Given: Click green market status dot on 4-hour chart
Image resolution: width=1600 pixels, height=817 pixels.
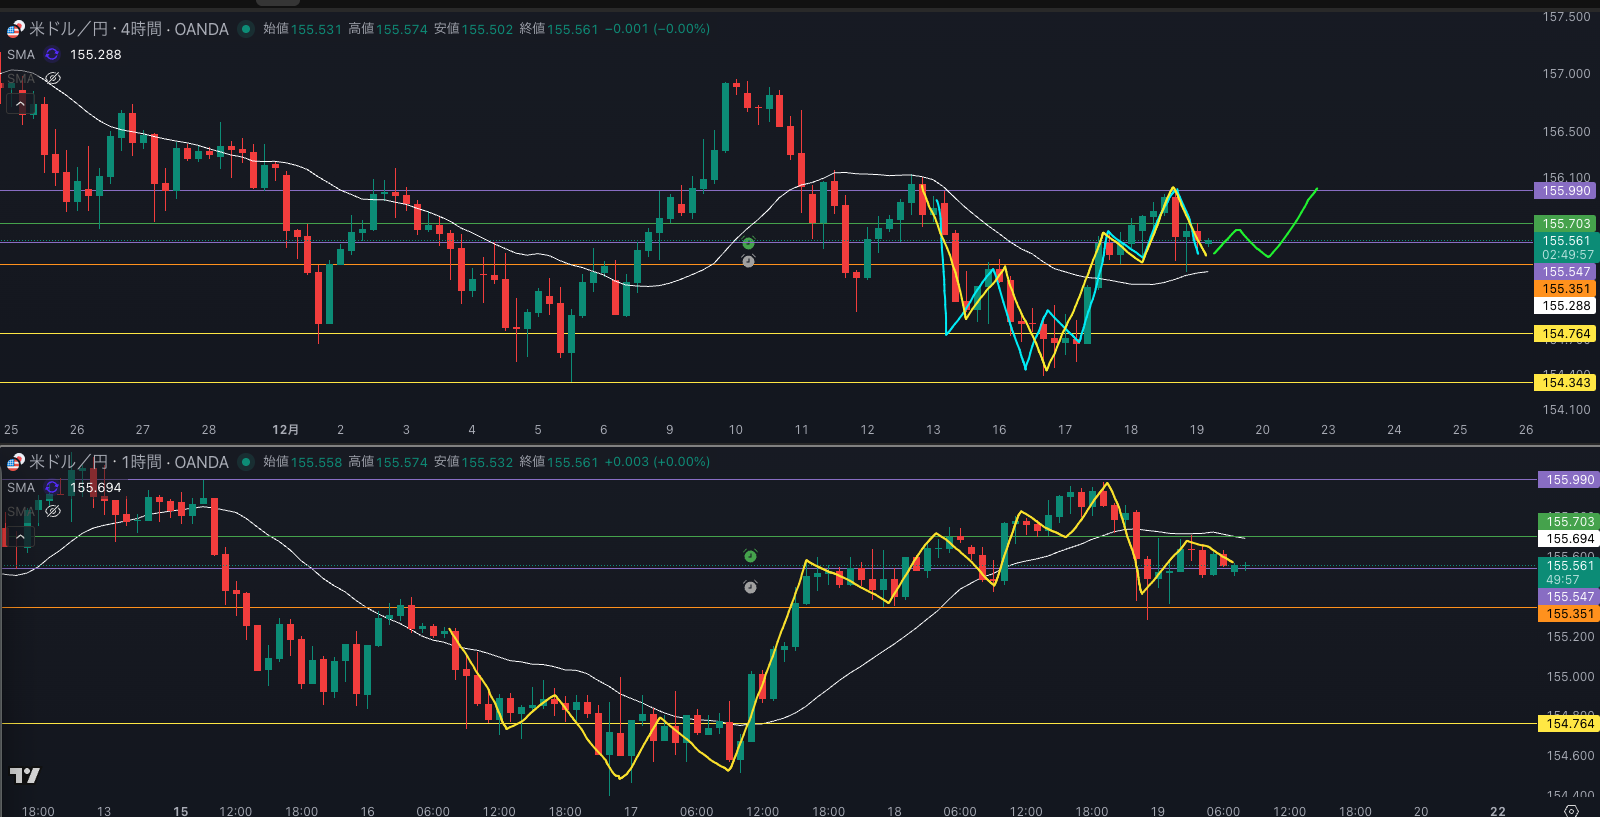Looking at the screenshot, I should point(246,29).
